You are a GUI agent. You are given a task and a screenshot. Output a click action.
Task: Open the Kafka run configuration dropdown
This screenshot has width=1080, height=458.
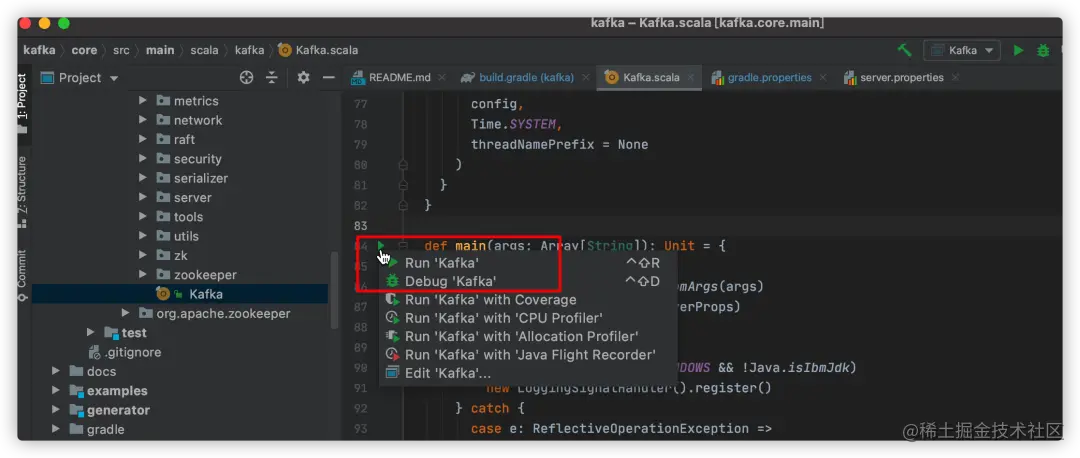pyautogui.click(x=962, y=50)
